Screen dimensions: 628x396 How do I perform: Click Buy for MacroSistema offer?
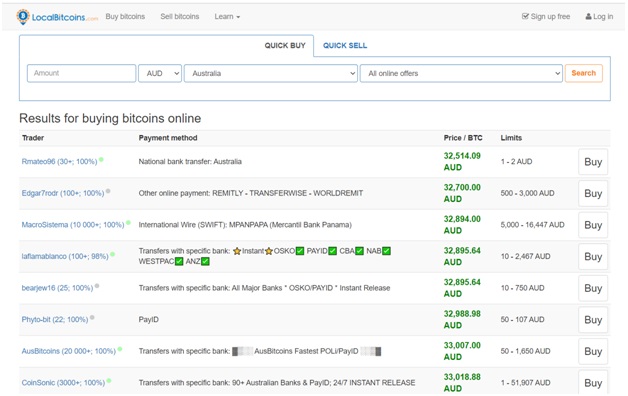[x=593, y=225]
